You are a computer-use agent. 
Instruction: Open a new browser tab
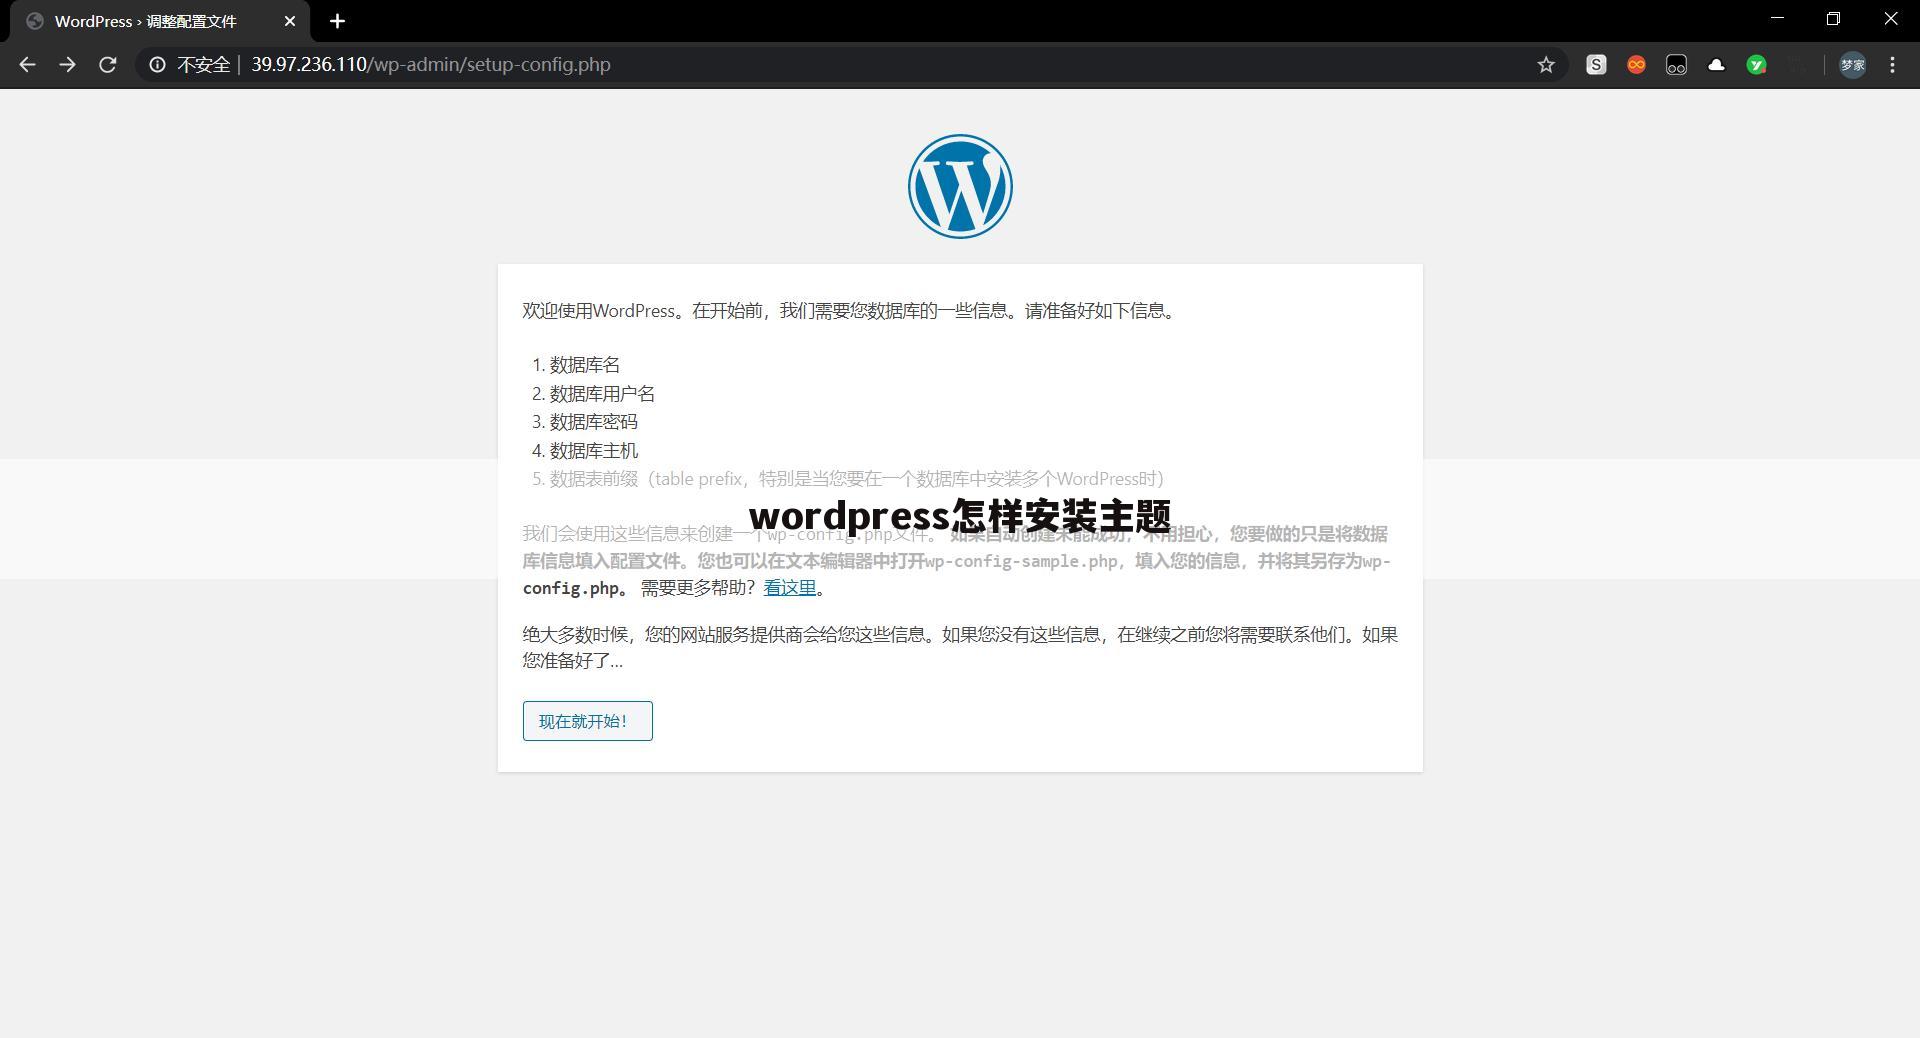pyautogui.click(x=337, y=21)
